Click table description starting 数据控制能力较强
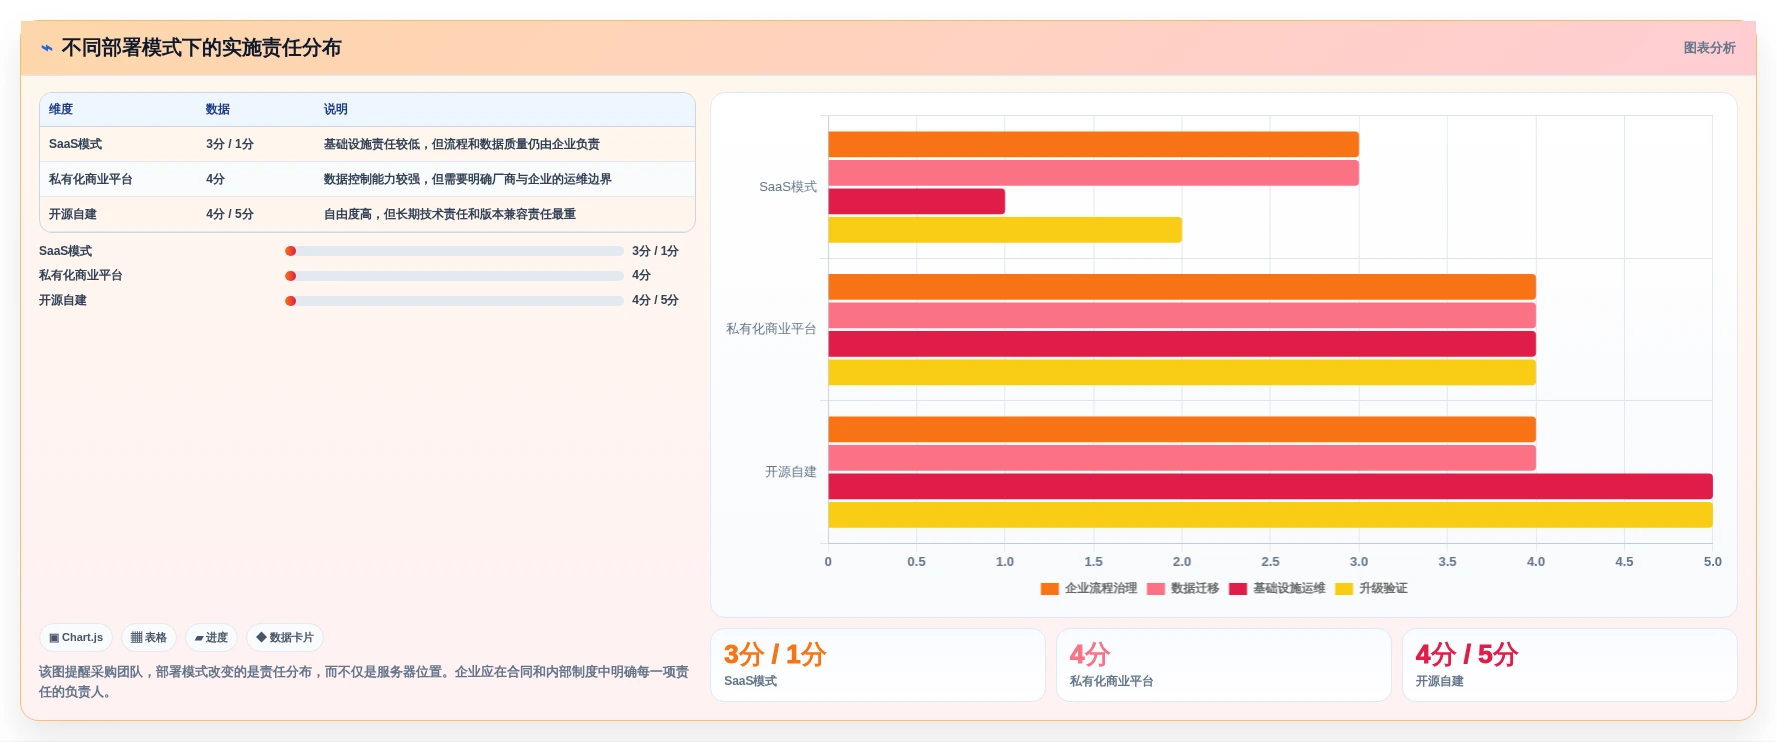This screenshot has width=1777, height=742. [x=467, y=179]
